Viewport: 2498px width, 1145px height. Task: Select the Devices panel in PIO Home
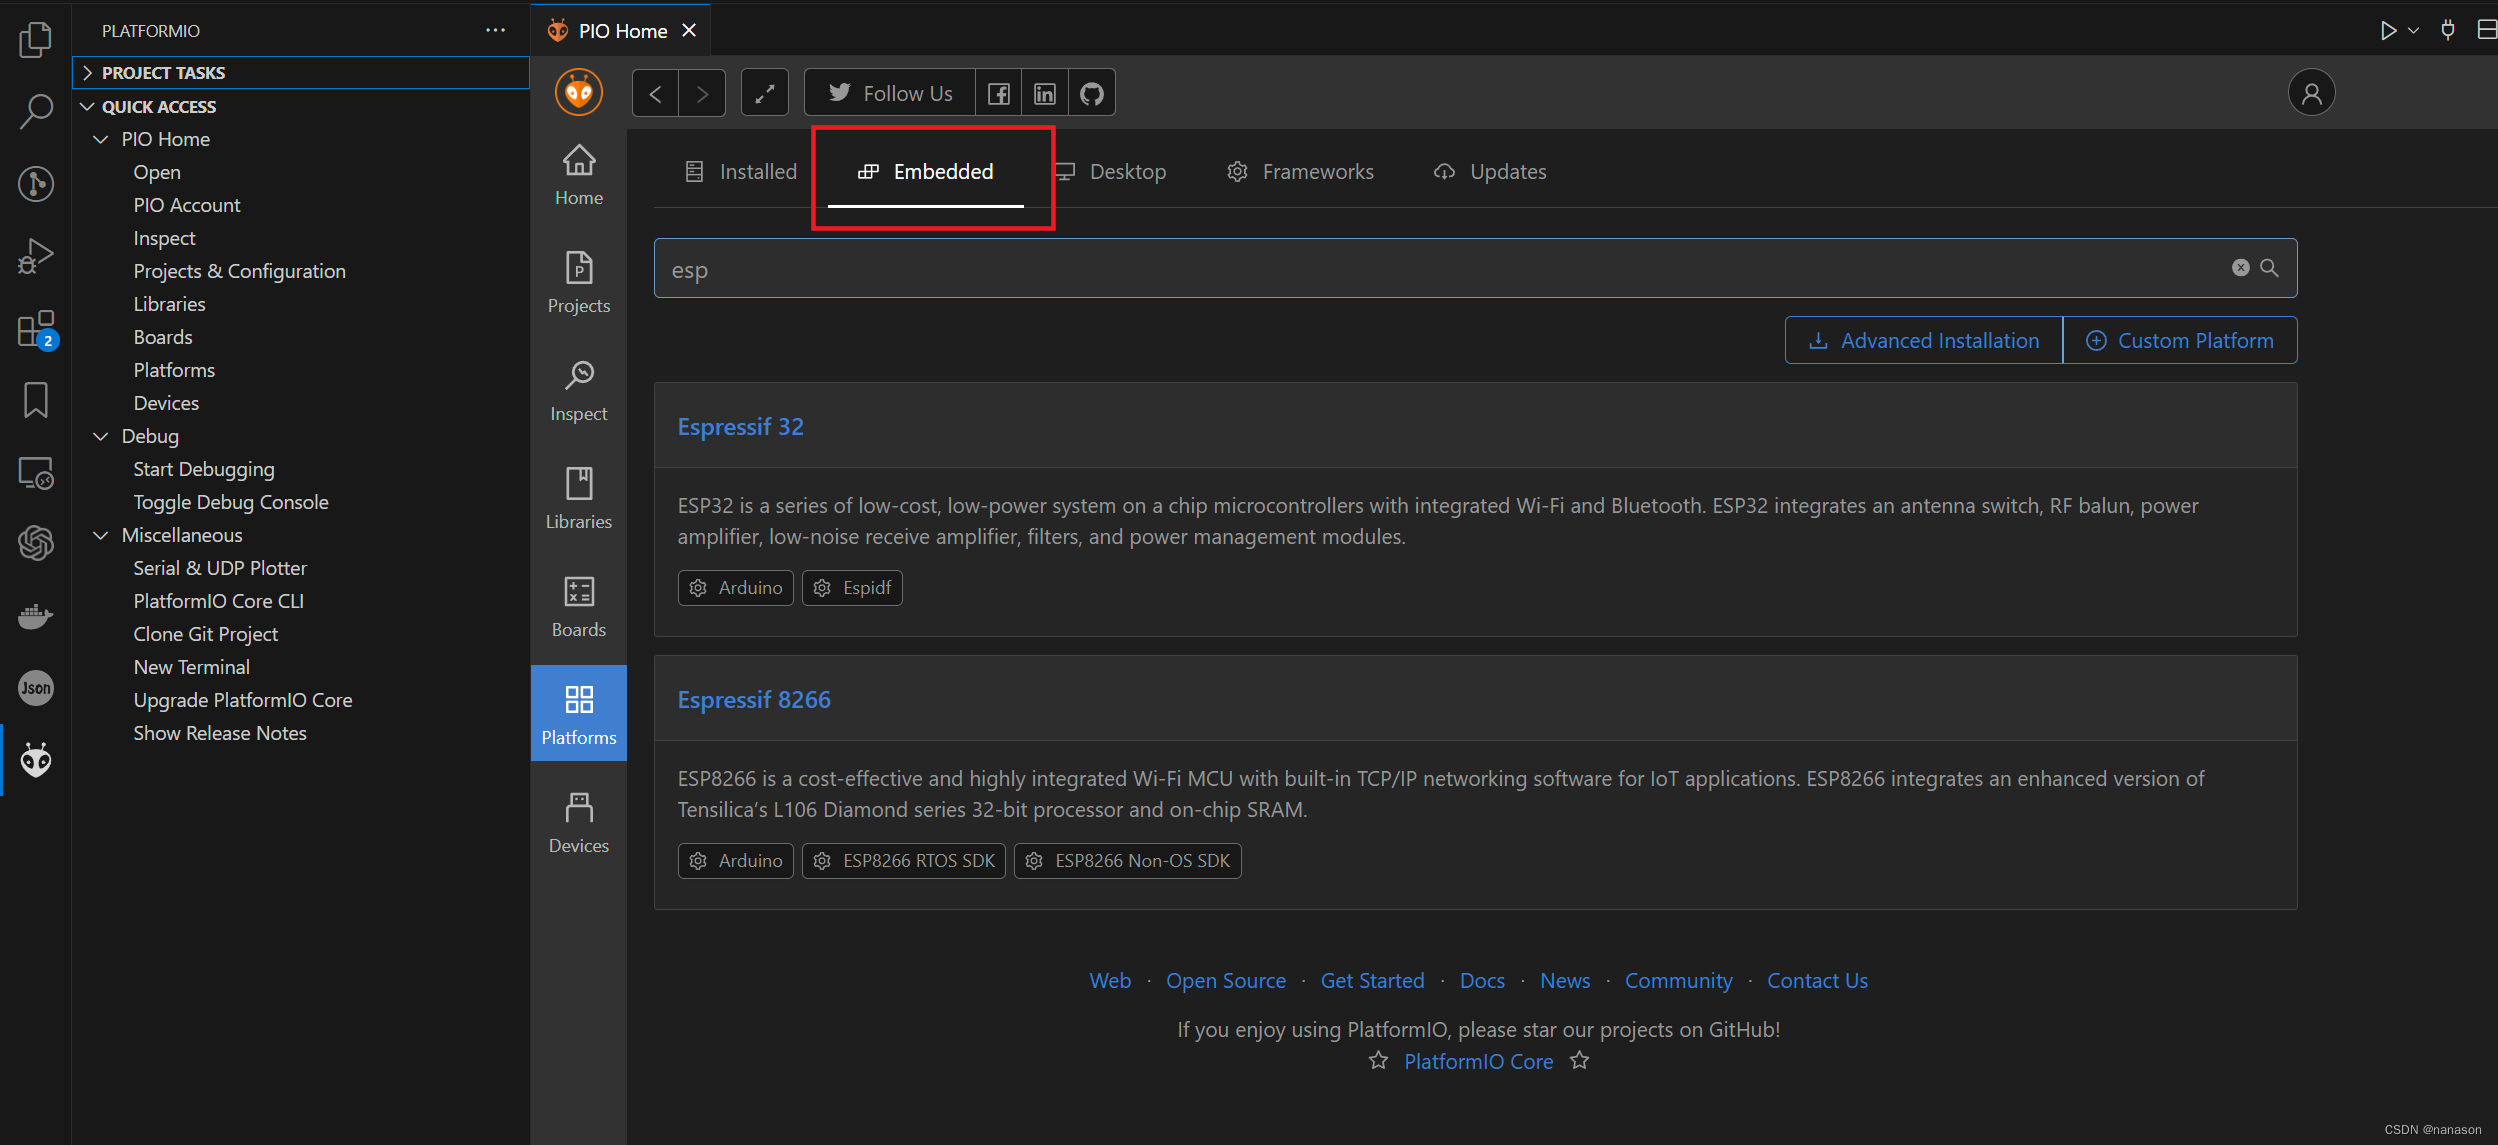(578, 820)
